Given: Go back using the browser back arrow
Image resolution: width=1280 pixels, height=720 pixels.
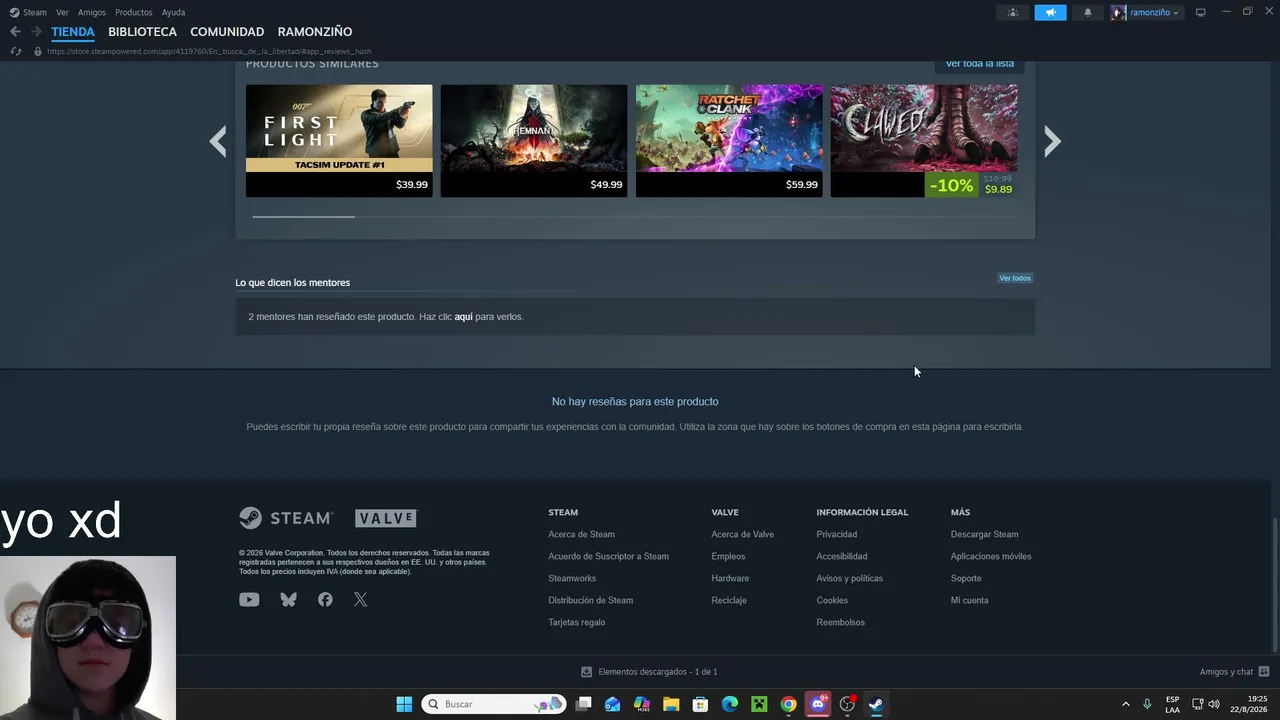Looking at the screenshot, I should tap(15, 32).
